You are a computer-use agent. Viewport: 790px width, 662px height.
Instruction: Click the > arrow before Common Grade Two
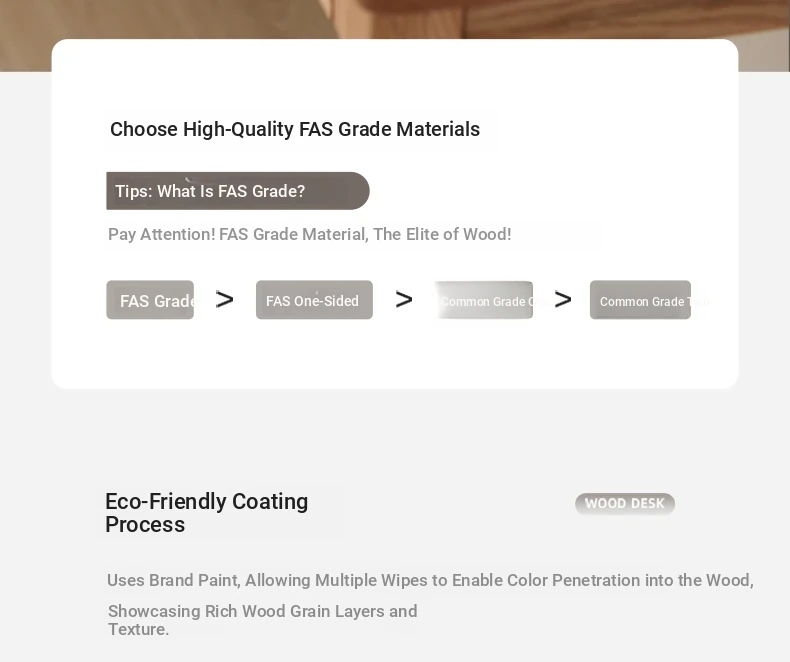tap(563, 300)
